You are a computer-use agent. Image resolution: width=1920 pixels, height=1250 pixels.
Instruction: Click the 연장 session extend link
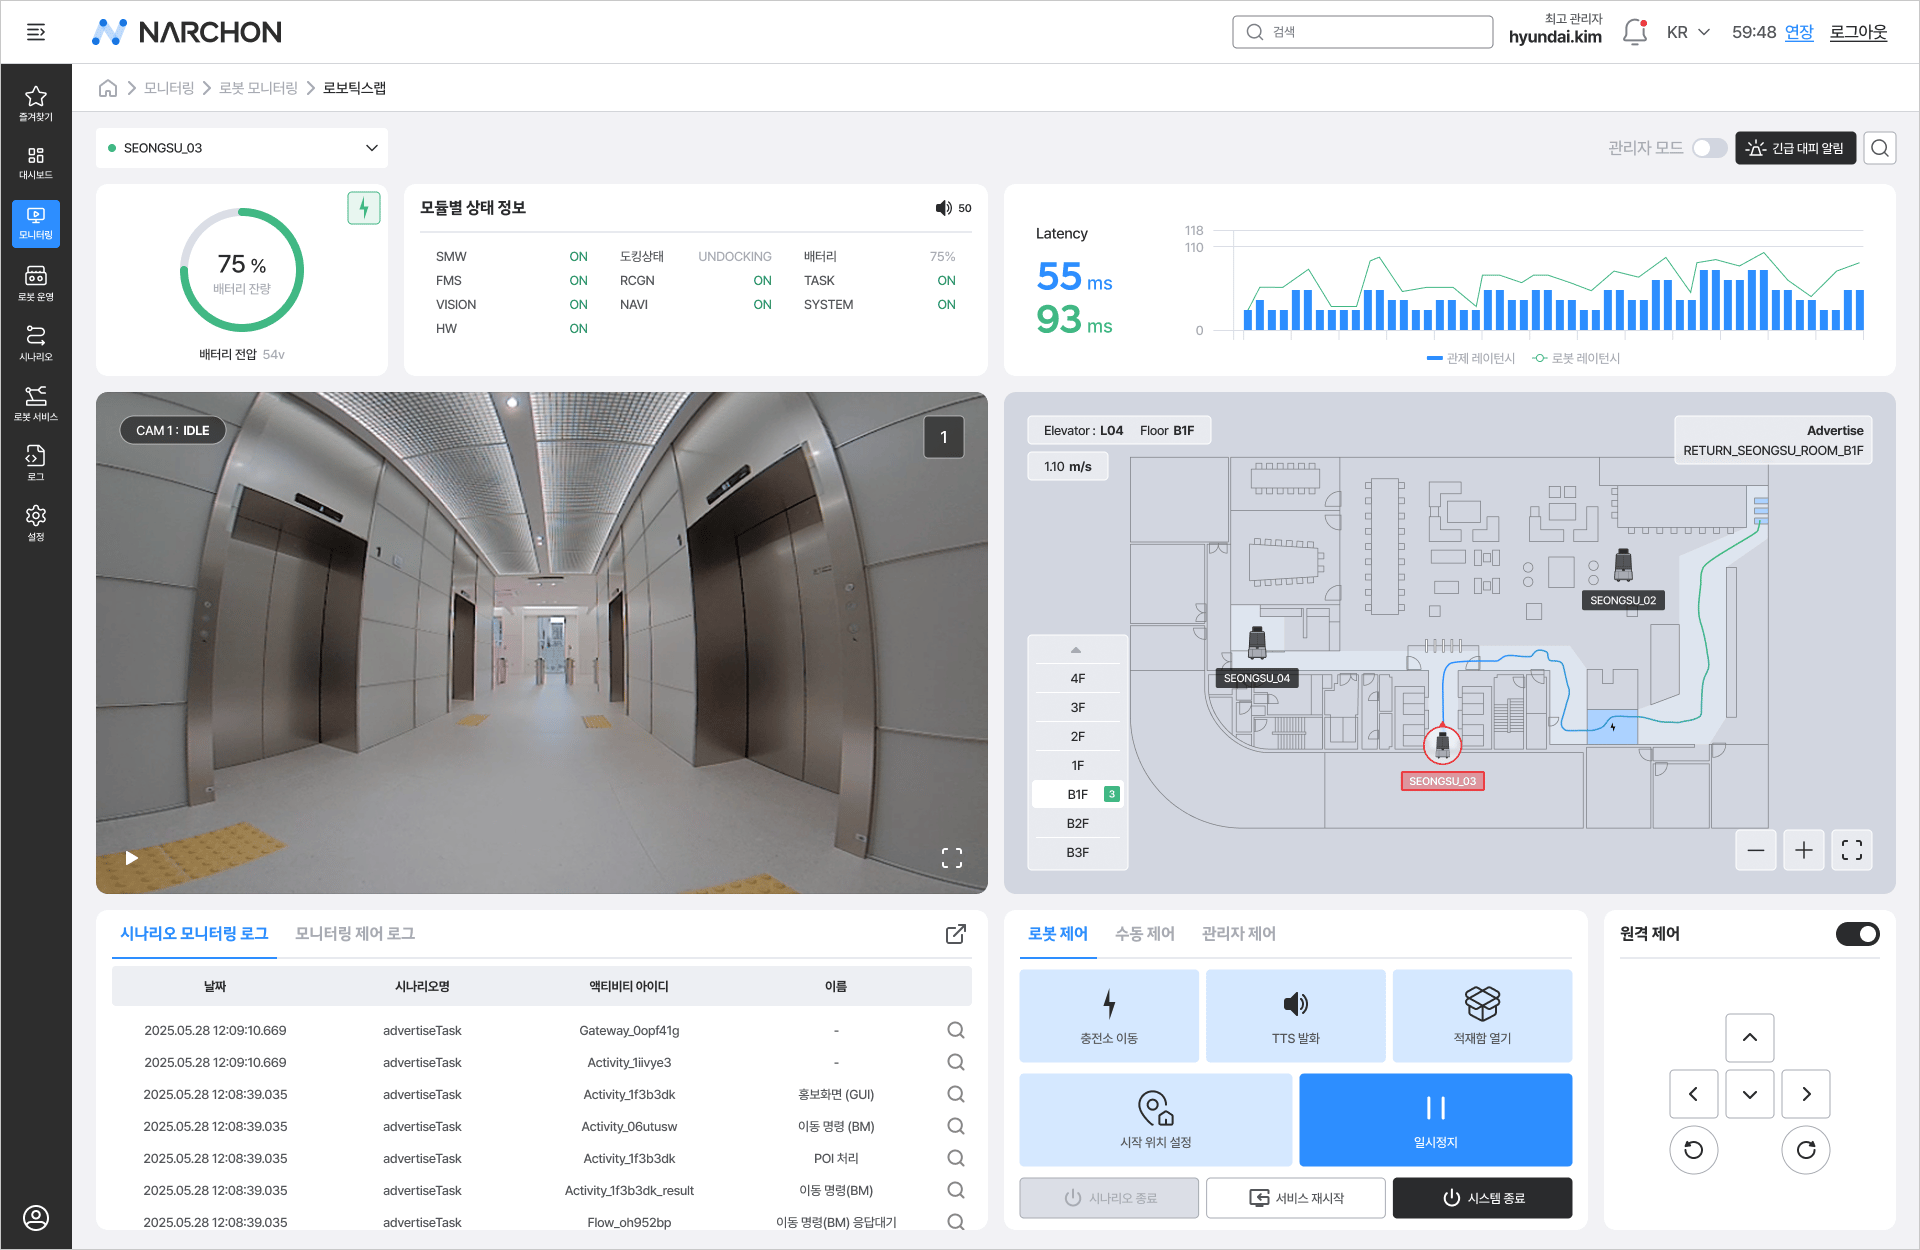[x=1799, y=32]
